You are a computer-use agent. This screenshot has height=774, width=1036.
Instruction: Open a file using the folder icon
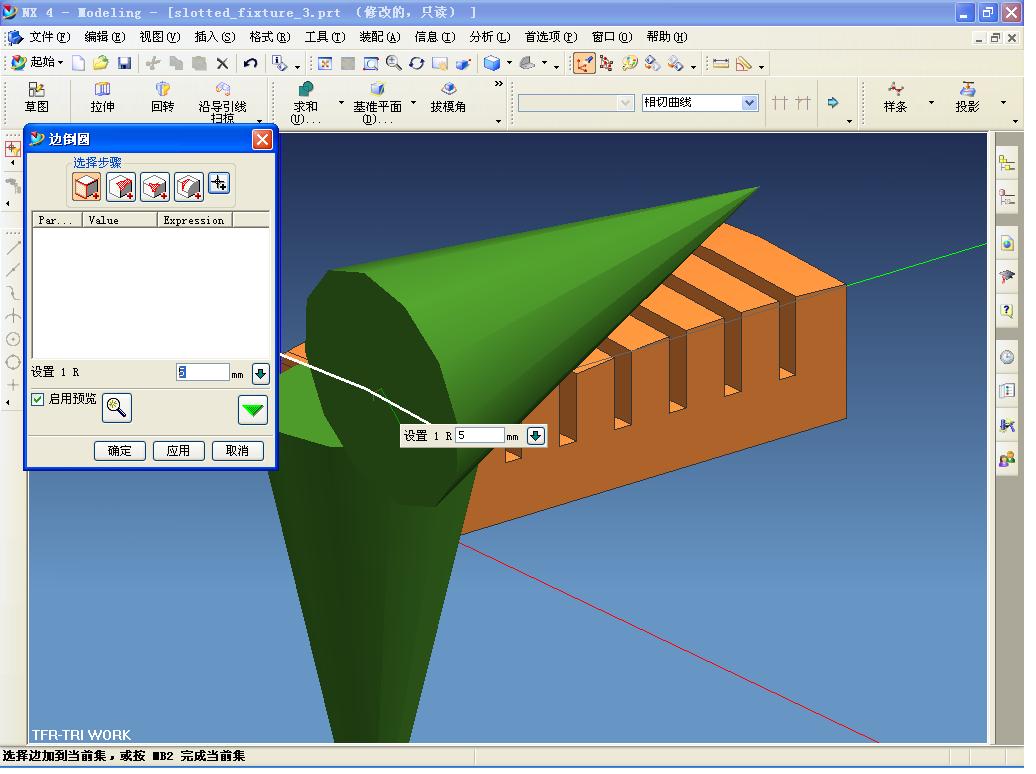[100, 63]
